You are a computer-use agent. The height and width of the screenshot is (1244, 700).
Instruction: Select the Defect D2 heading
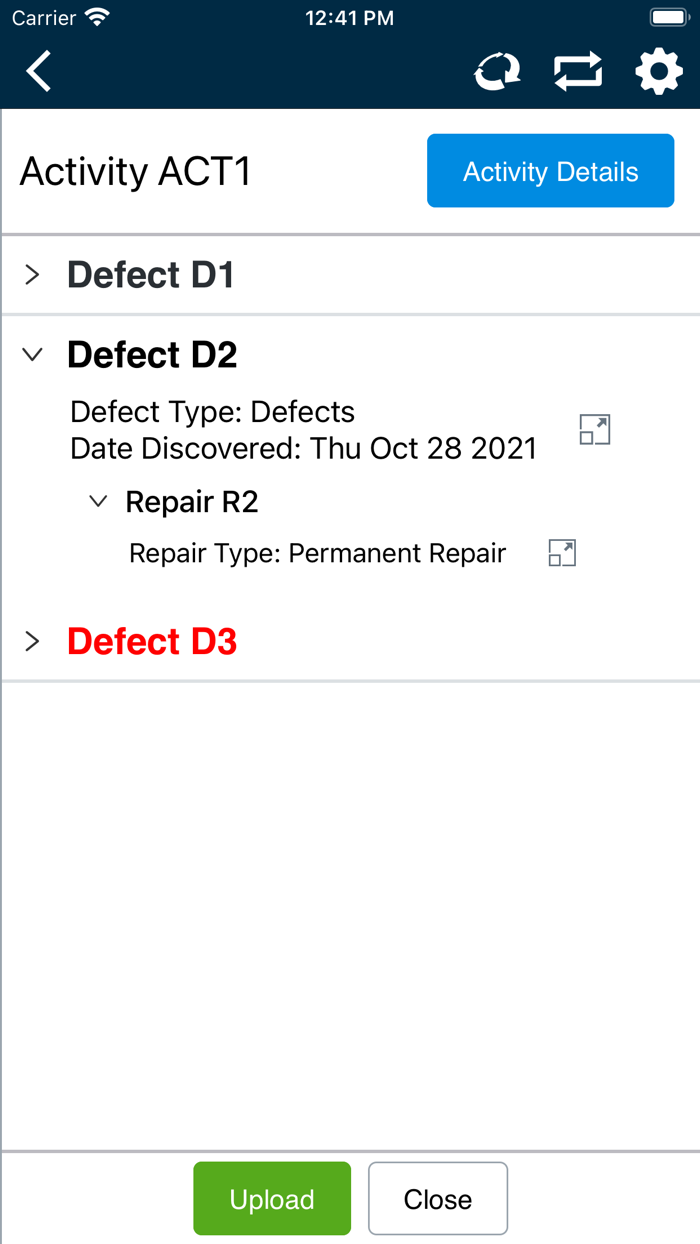(x=152, y=355)
